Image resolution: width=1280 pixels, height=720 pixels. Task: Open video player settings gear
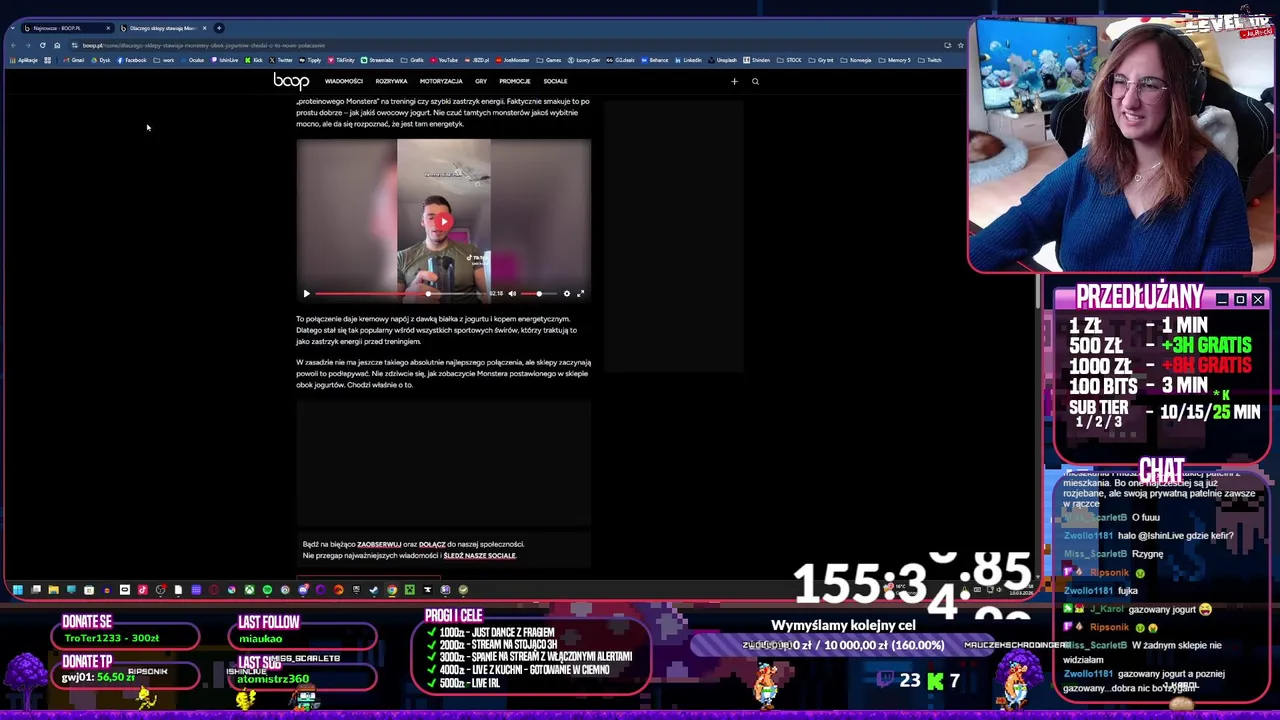coord(567,293)
